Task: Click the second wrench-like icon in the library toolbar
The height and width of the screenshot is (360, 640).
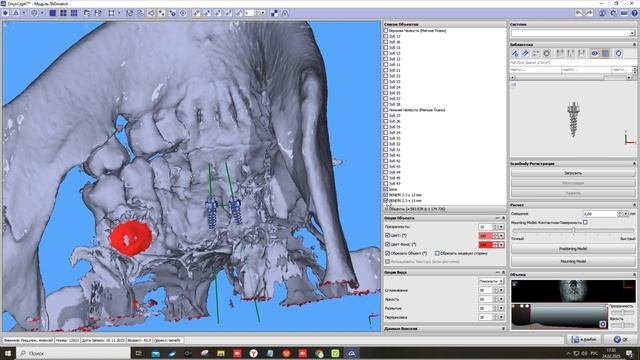Action: coord(525,53)
